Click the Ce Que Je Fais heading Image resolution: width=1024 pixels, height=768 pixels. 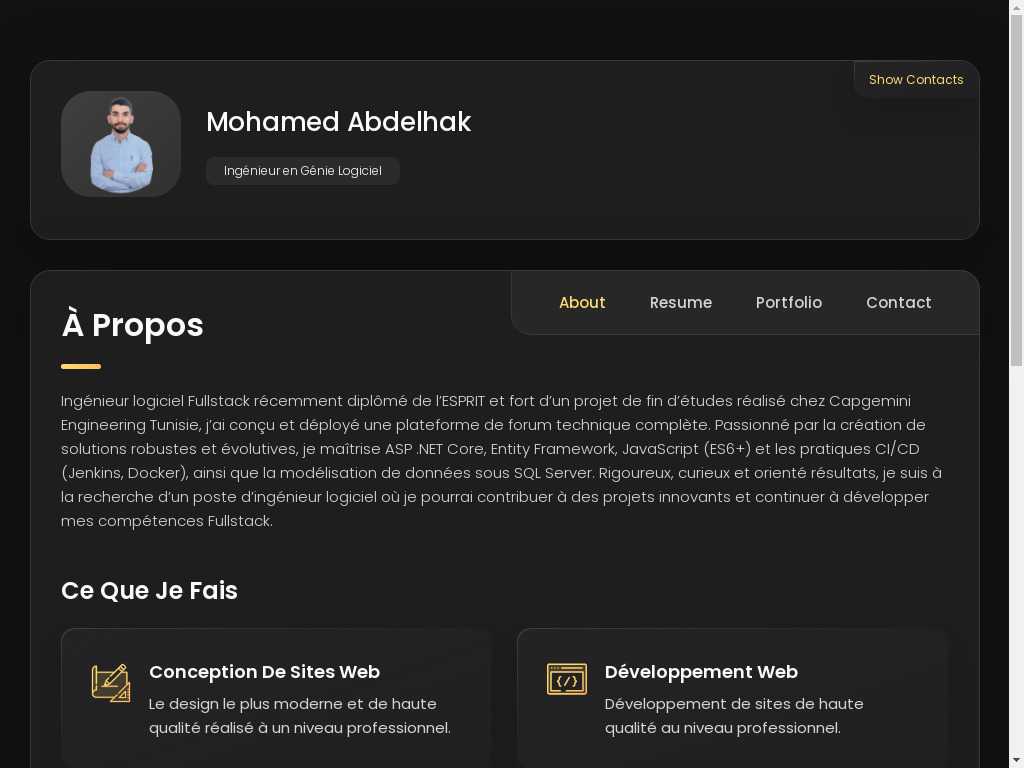tap(149, 591)
